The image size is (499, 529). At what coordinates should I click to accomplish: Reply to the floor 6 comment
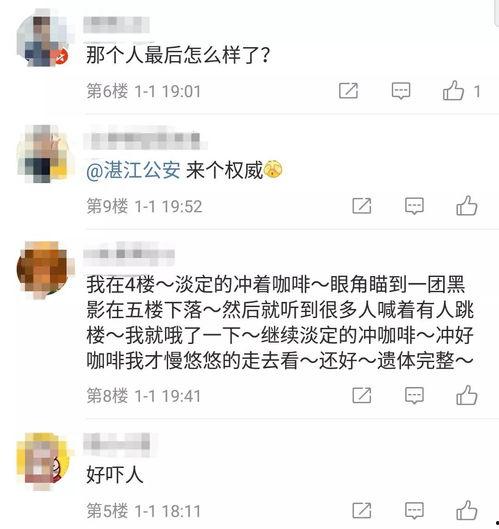400,91
